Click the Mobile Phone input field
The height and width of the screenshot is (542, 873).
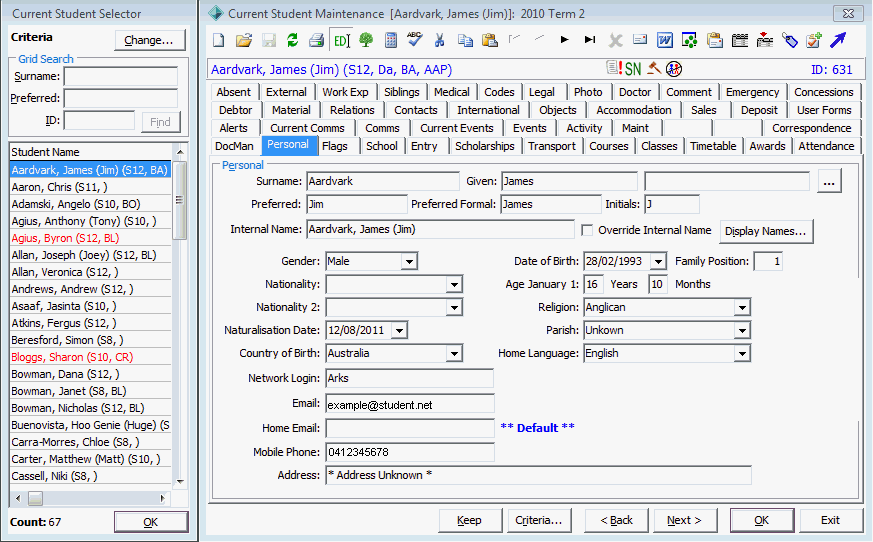click(x=410, y=452)
